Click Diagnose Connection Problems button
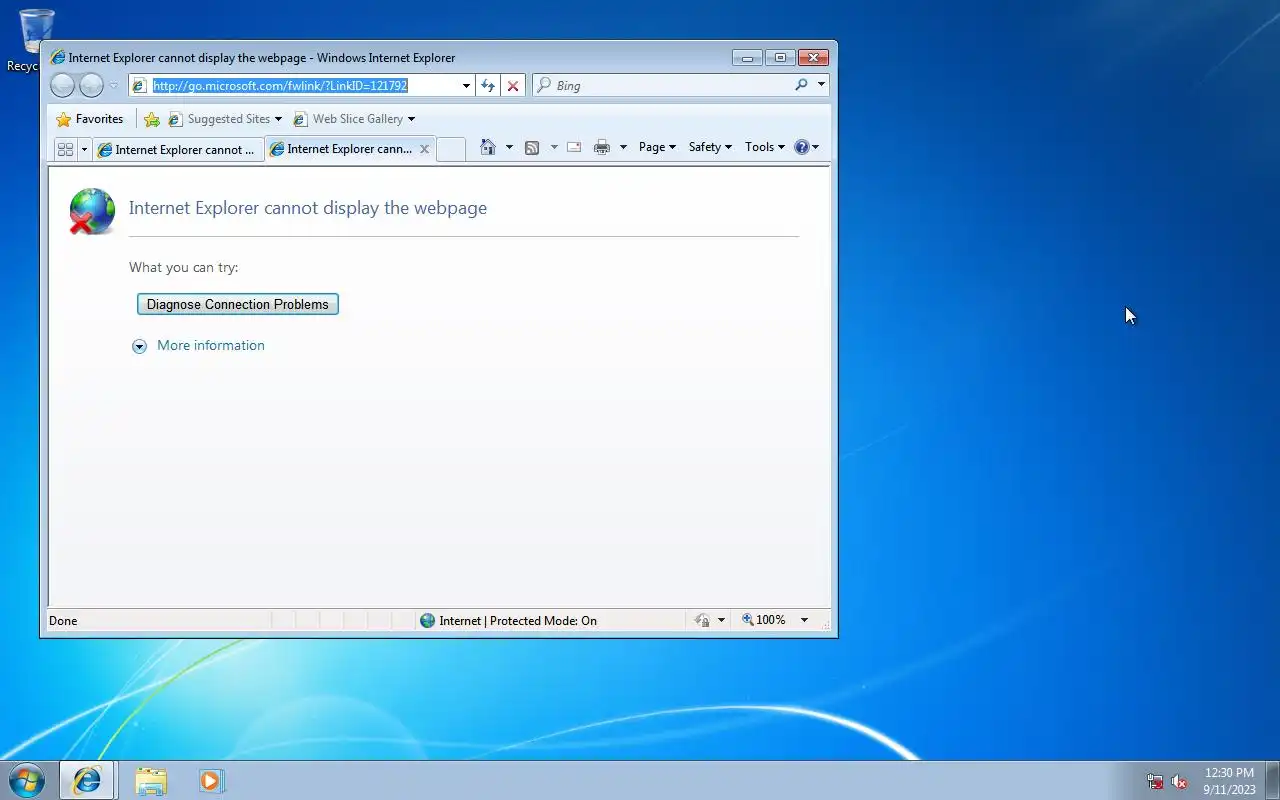This screenshot has width=1280, height=800. pos(238,304)
